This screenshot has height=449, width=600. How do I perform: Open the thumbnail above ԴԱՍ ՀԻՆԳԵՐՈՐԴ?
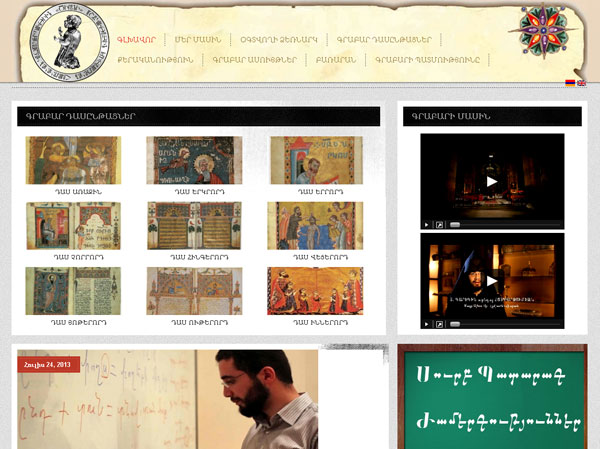194,226
